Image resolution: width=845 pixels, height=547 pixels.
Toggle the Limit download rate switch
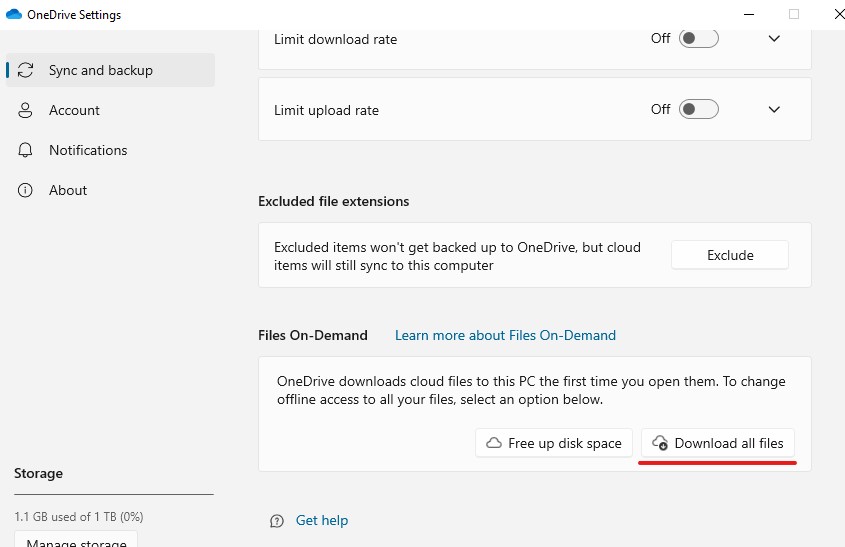pyautogui.click(x=698, y=38)
